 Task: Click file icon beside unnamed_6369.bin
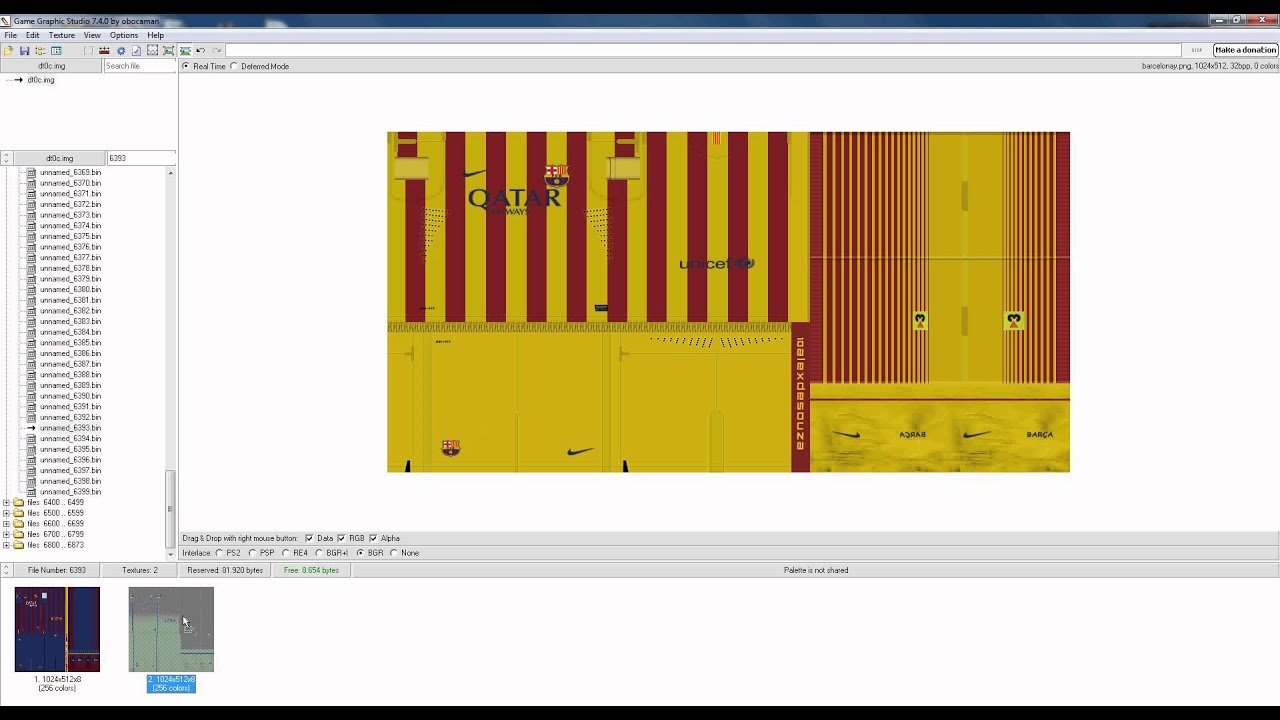31,172
